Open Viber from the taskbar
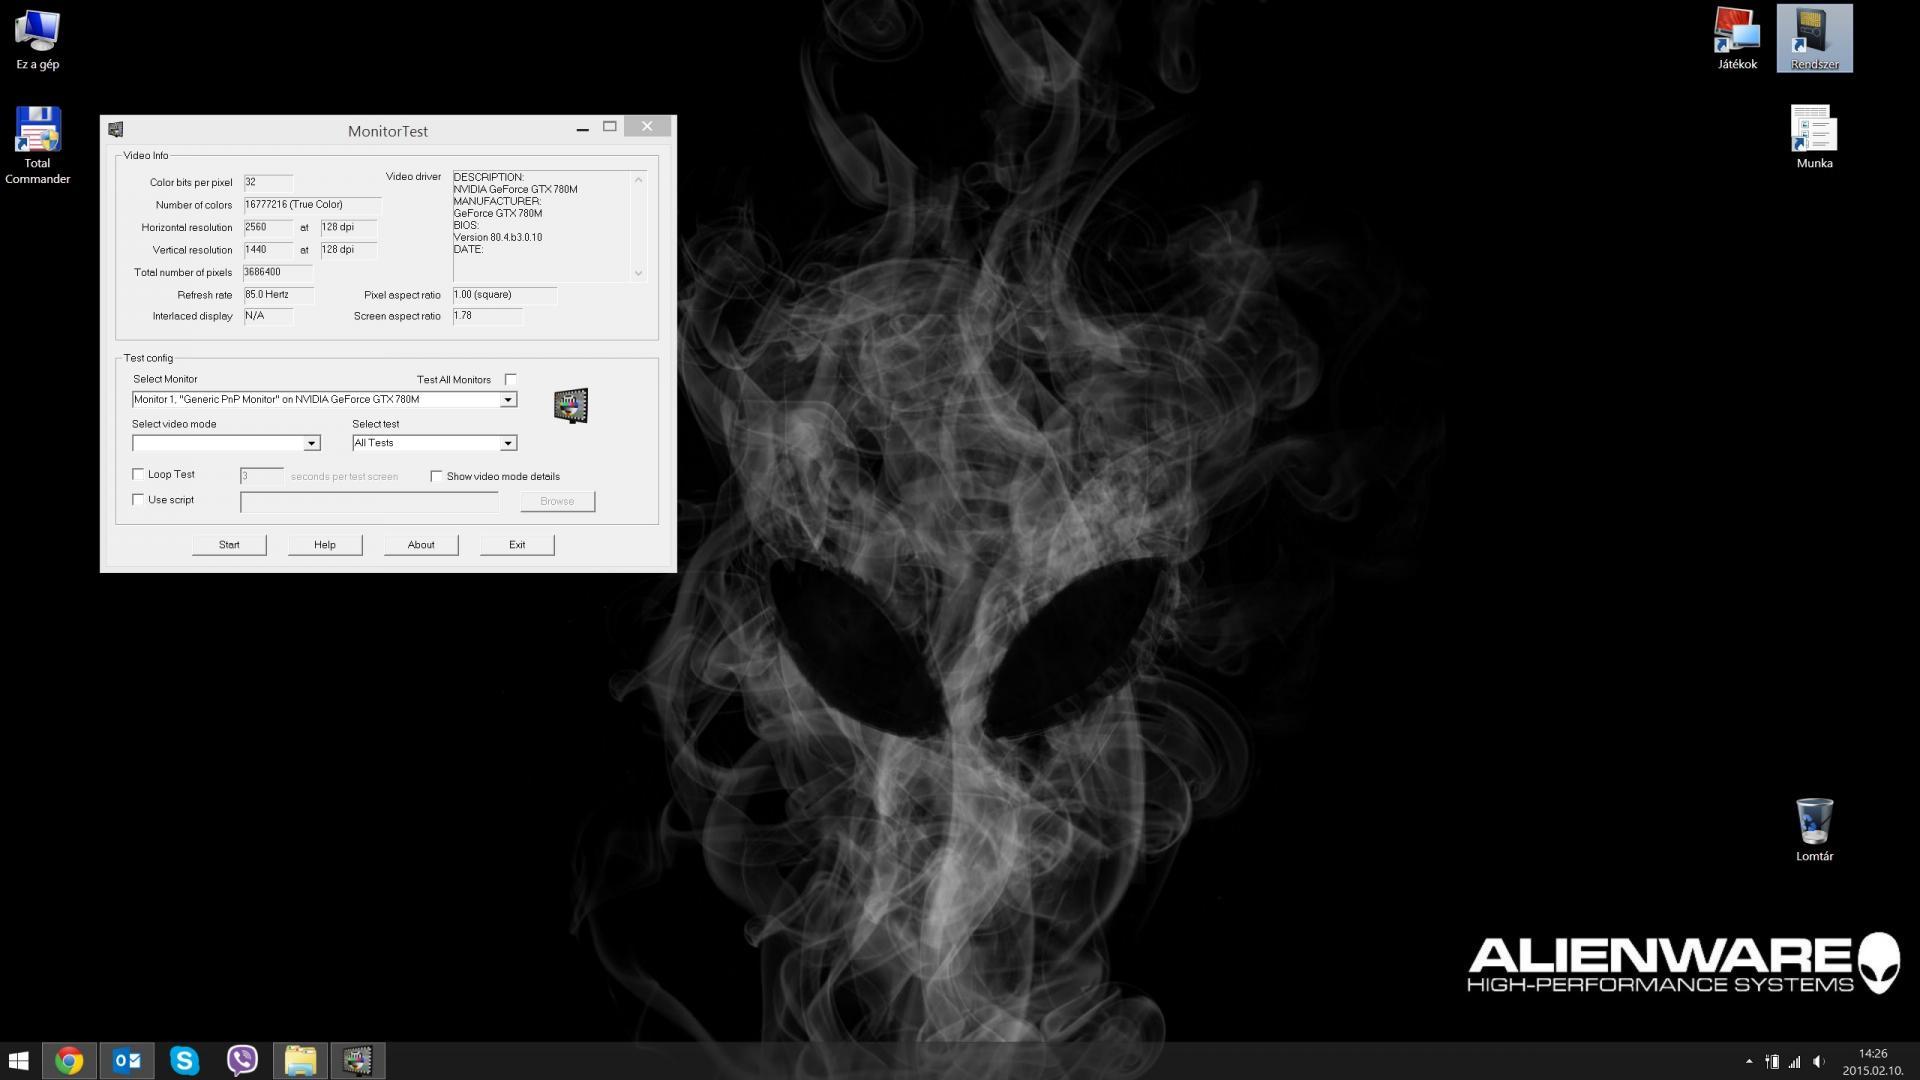1920x1080 pixels. coord(242,1060)
